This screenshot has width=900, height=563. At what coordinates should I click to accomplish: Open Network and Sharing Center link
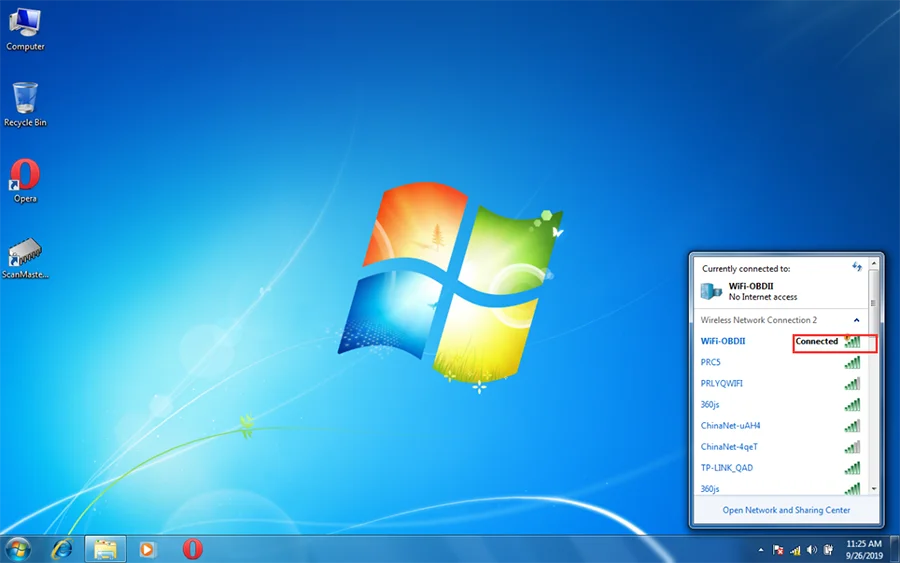[x=786, y=510]
